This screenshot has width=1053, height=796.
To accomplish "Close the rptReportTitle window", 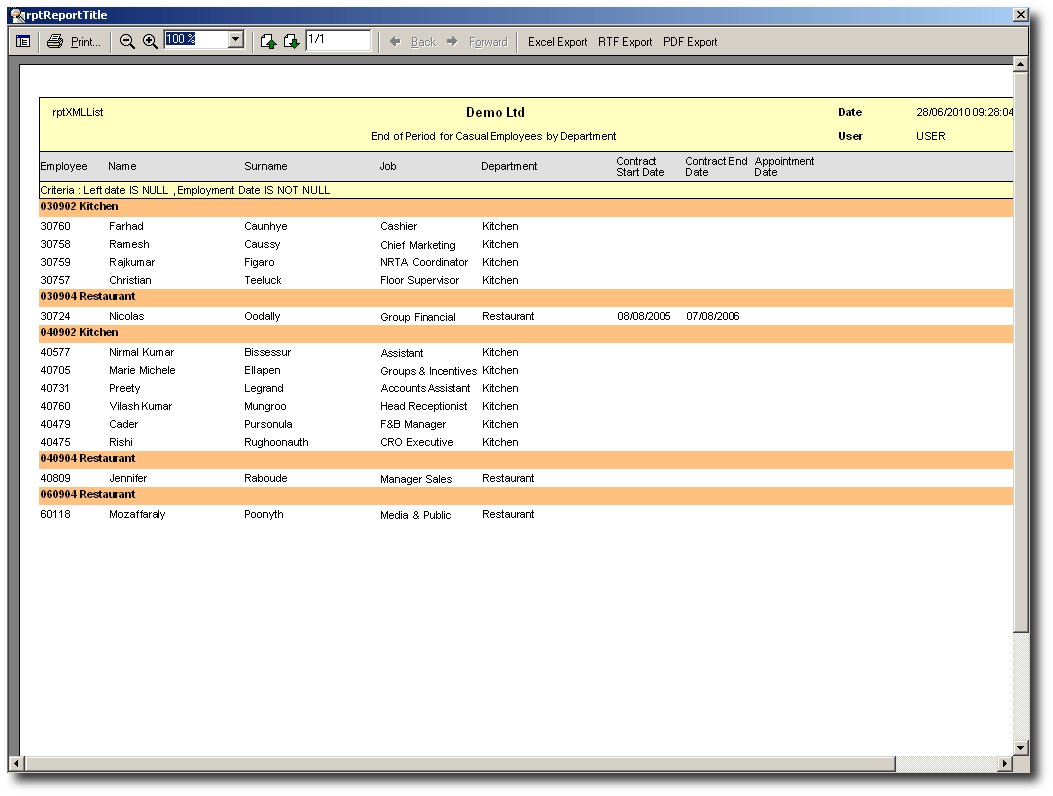I will point(1020,15).
